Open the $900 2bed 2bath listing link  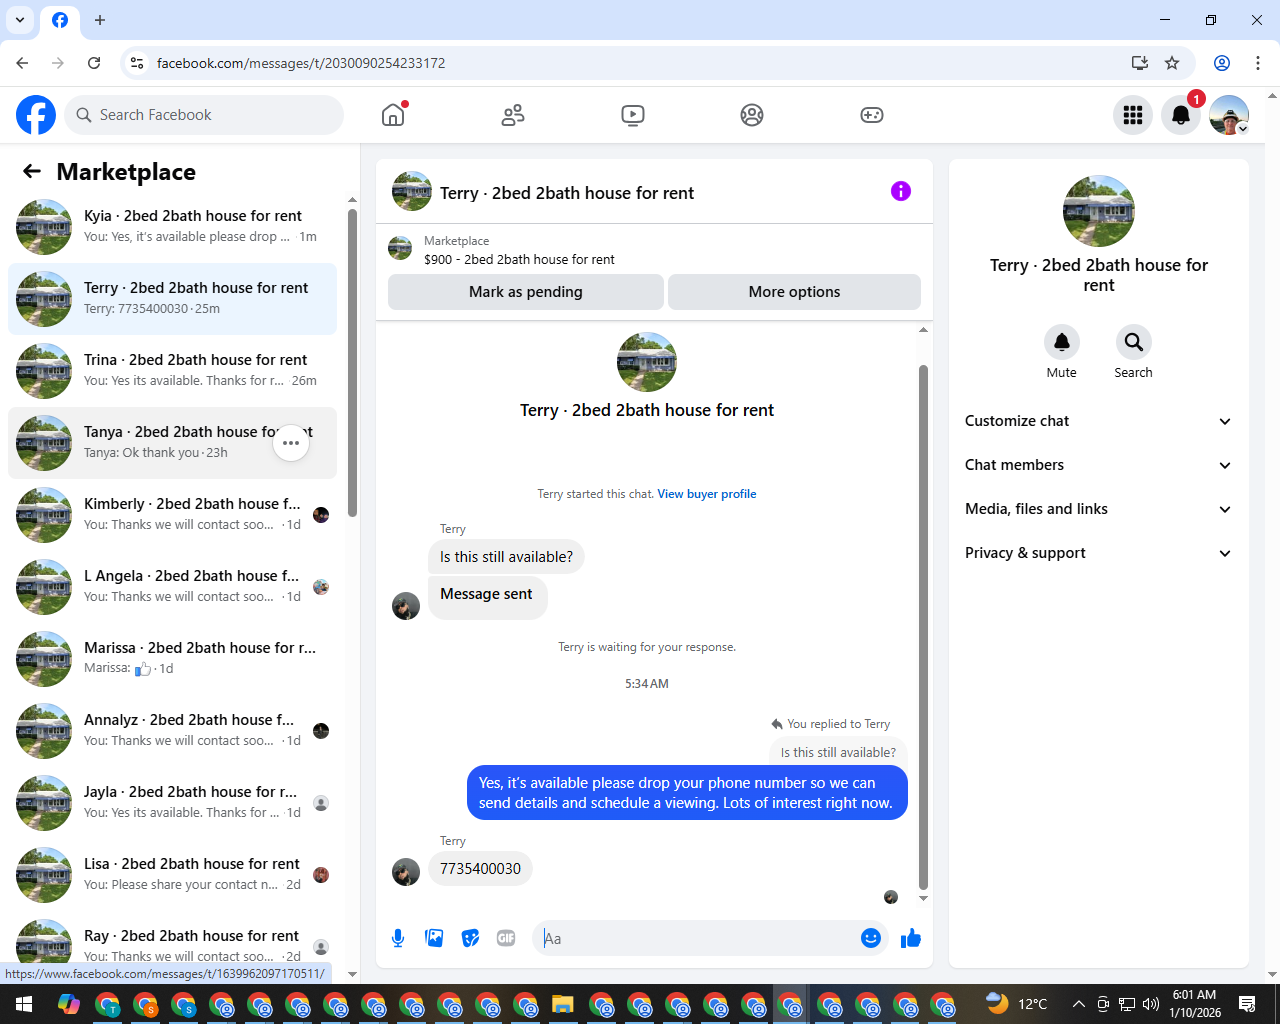(x=520, y=259)
